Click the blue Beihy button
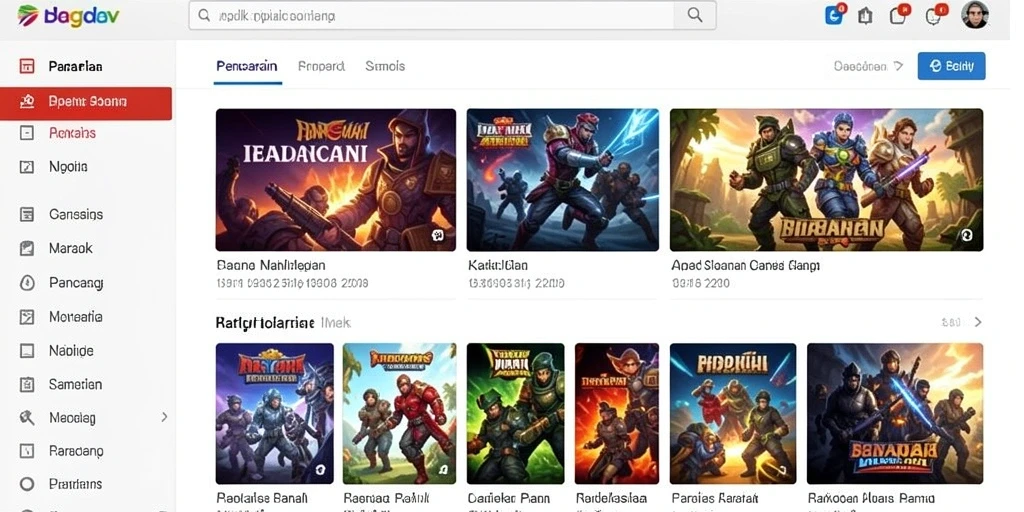The image size is (1024, 512). click(x=952, y=66)
